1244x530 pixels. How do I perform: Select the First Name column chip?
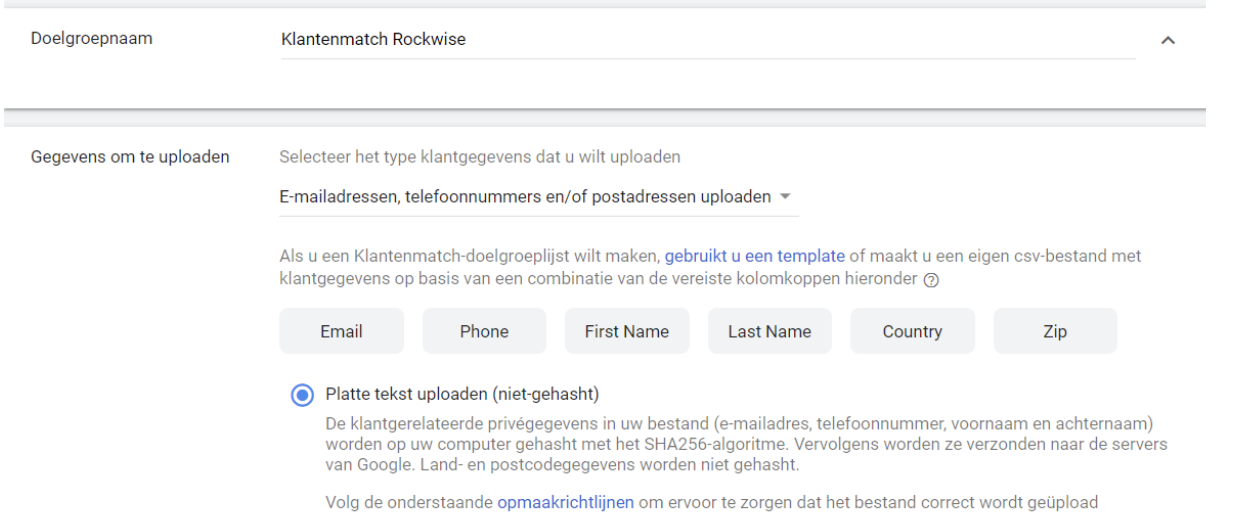627,331
